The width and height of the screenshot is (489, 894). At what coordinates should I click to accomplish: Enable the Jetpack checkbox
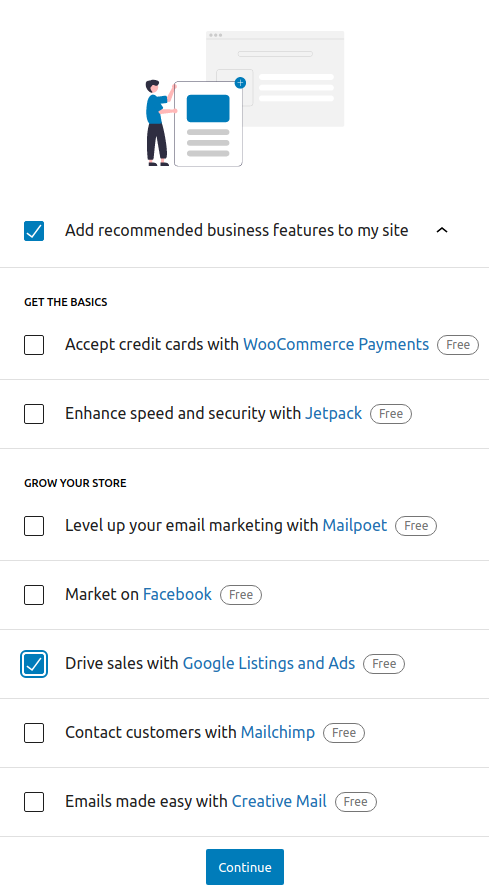(34, 414)
